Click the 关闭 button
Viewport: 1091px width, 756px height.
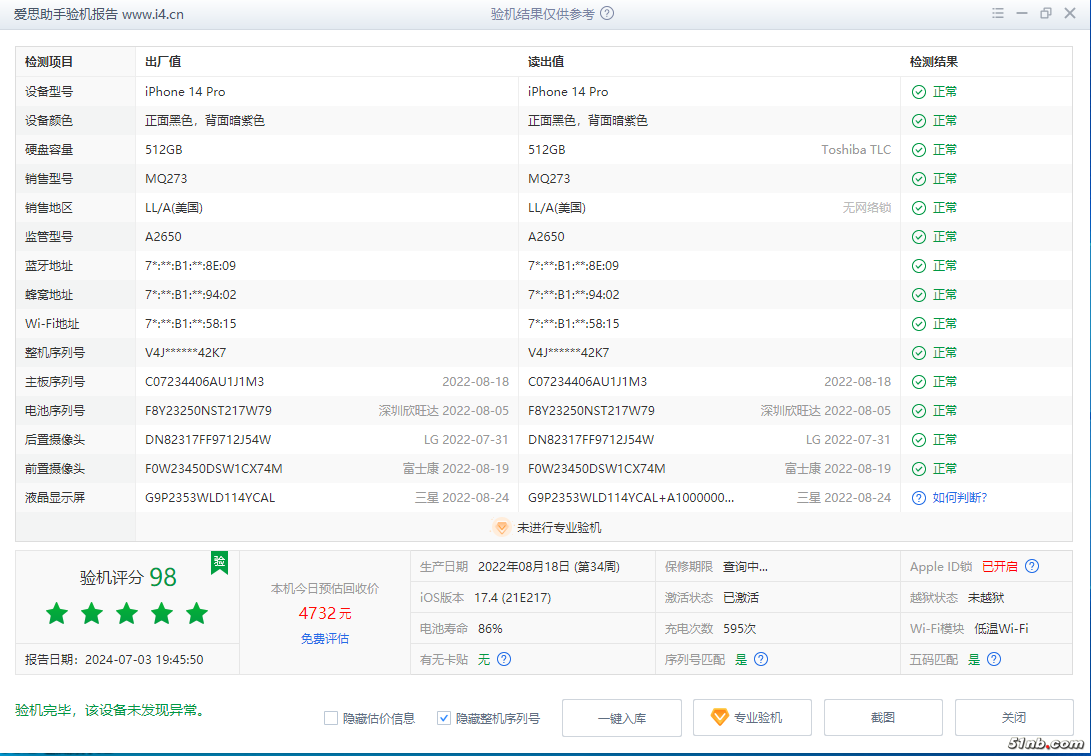point(1014,718)
